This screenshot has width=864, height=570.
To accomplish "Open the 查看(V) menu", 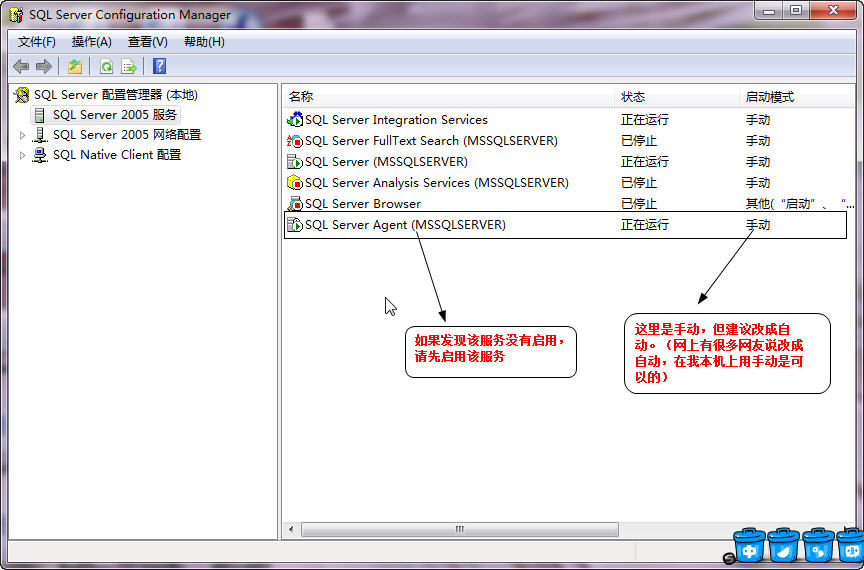I will [x=148, y=42].
